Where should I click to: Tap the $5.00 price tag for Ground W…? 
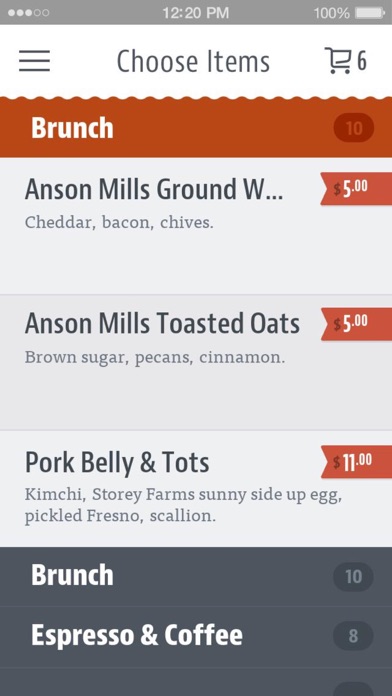coord(356,189)
